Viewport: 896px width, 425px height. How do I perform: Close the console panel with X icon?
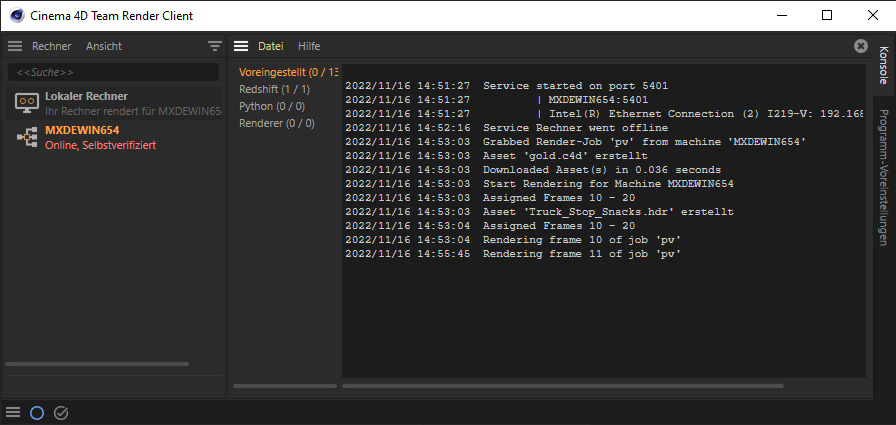(861, 46)
